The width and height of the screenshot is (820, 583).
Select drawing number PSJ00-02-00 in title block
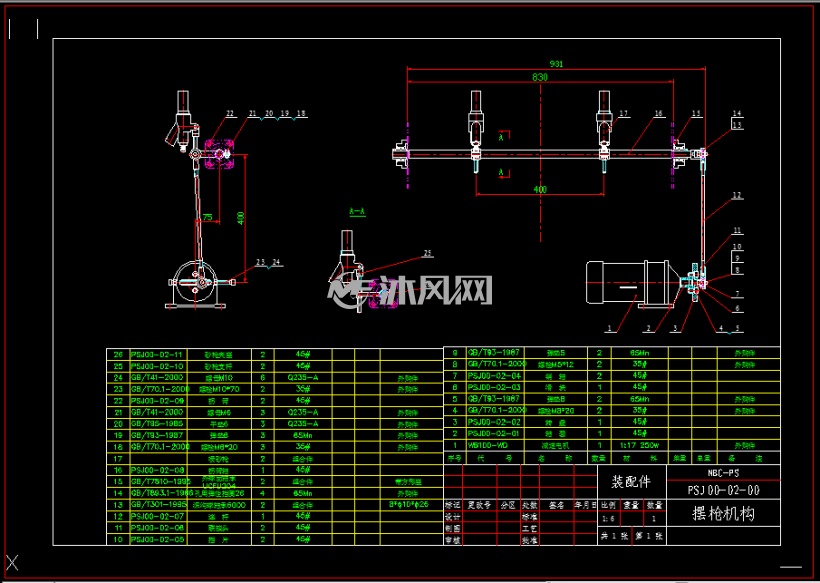(723, 490)
